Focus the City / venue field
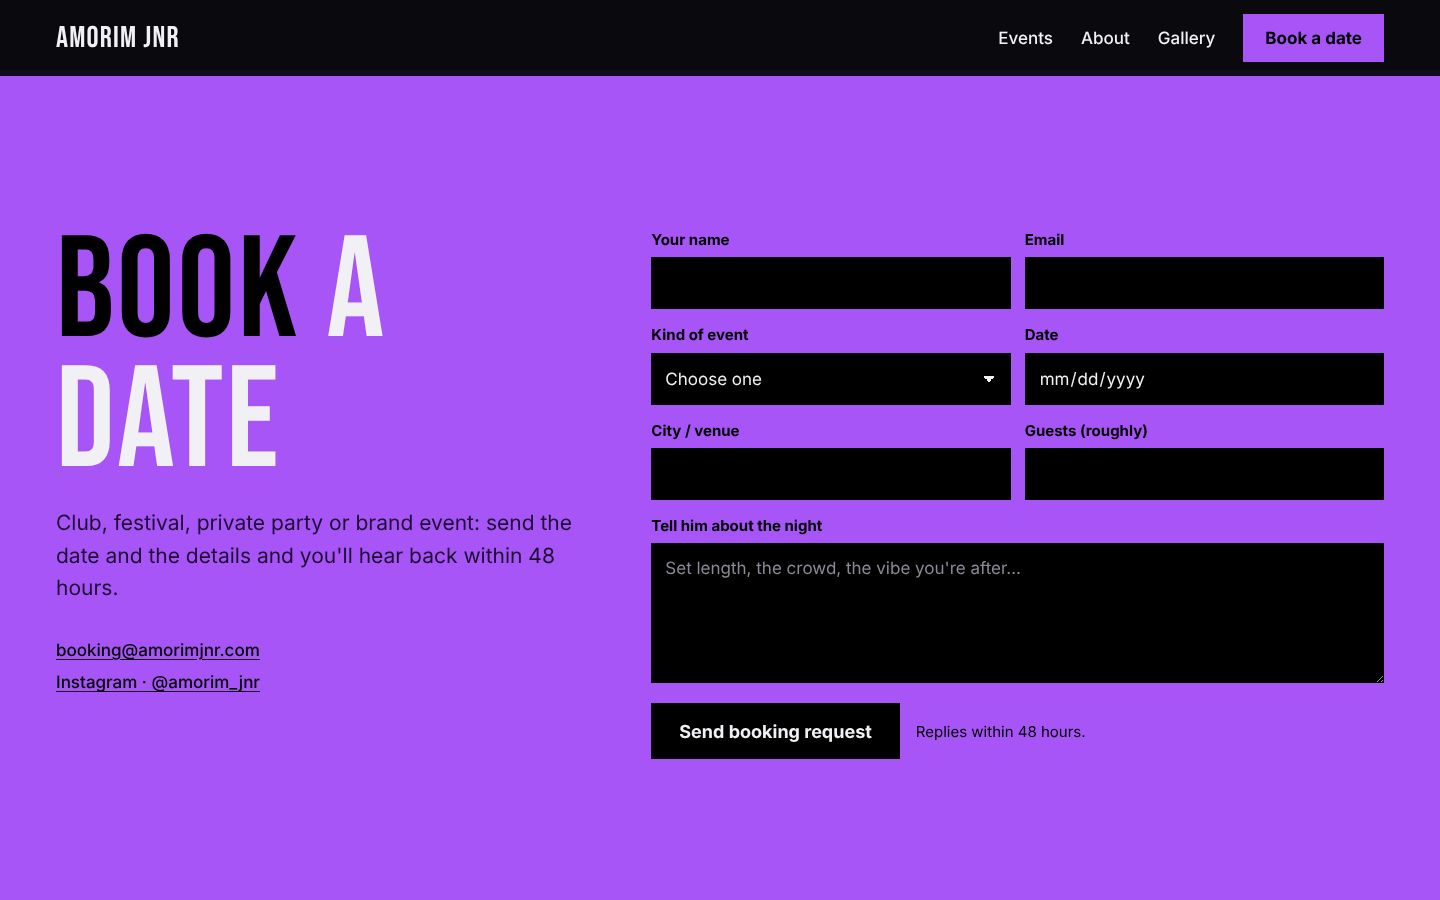The width and height of the screenshot is (1440, 900). click(831, 474)
